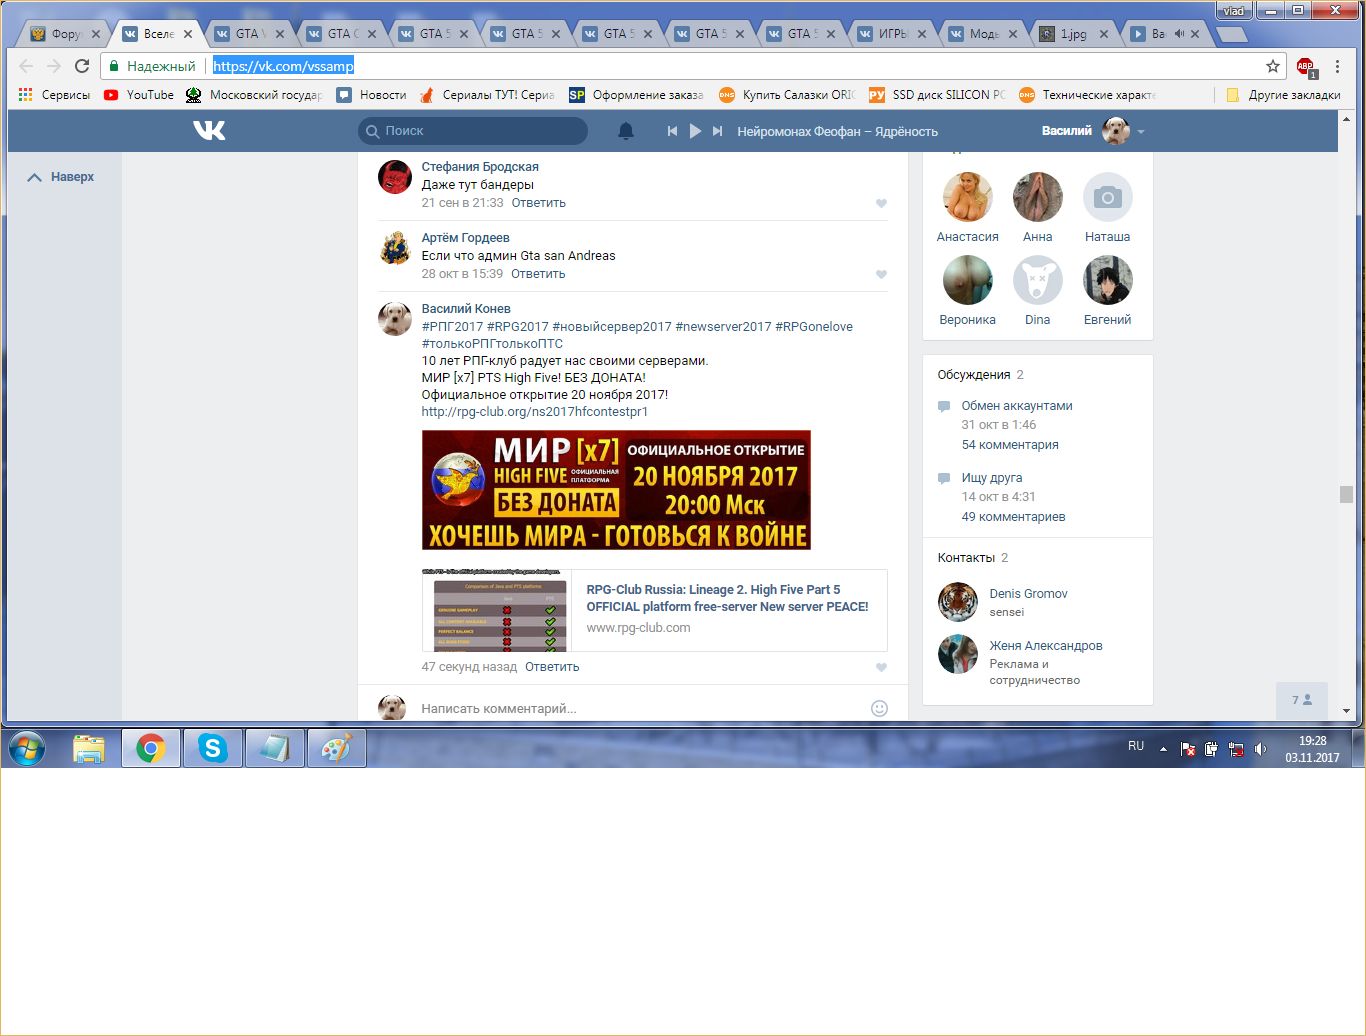Play the current track in header

pos(695,131)
